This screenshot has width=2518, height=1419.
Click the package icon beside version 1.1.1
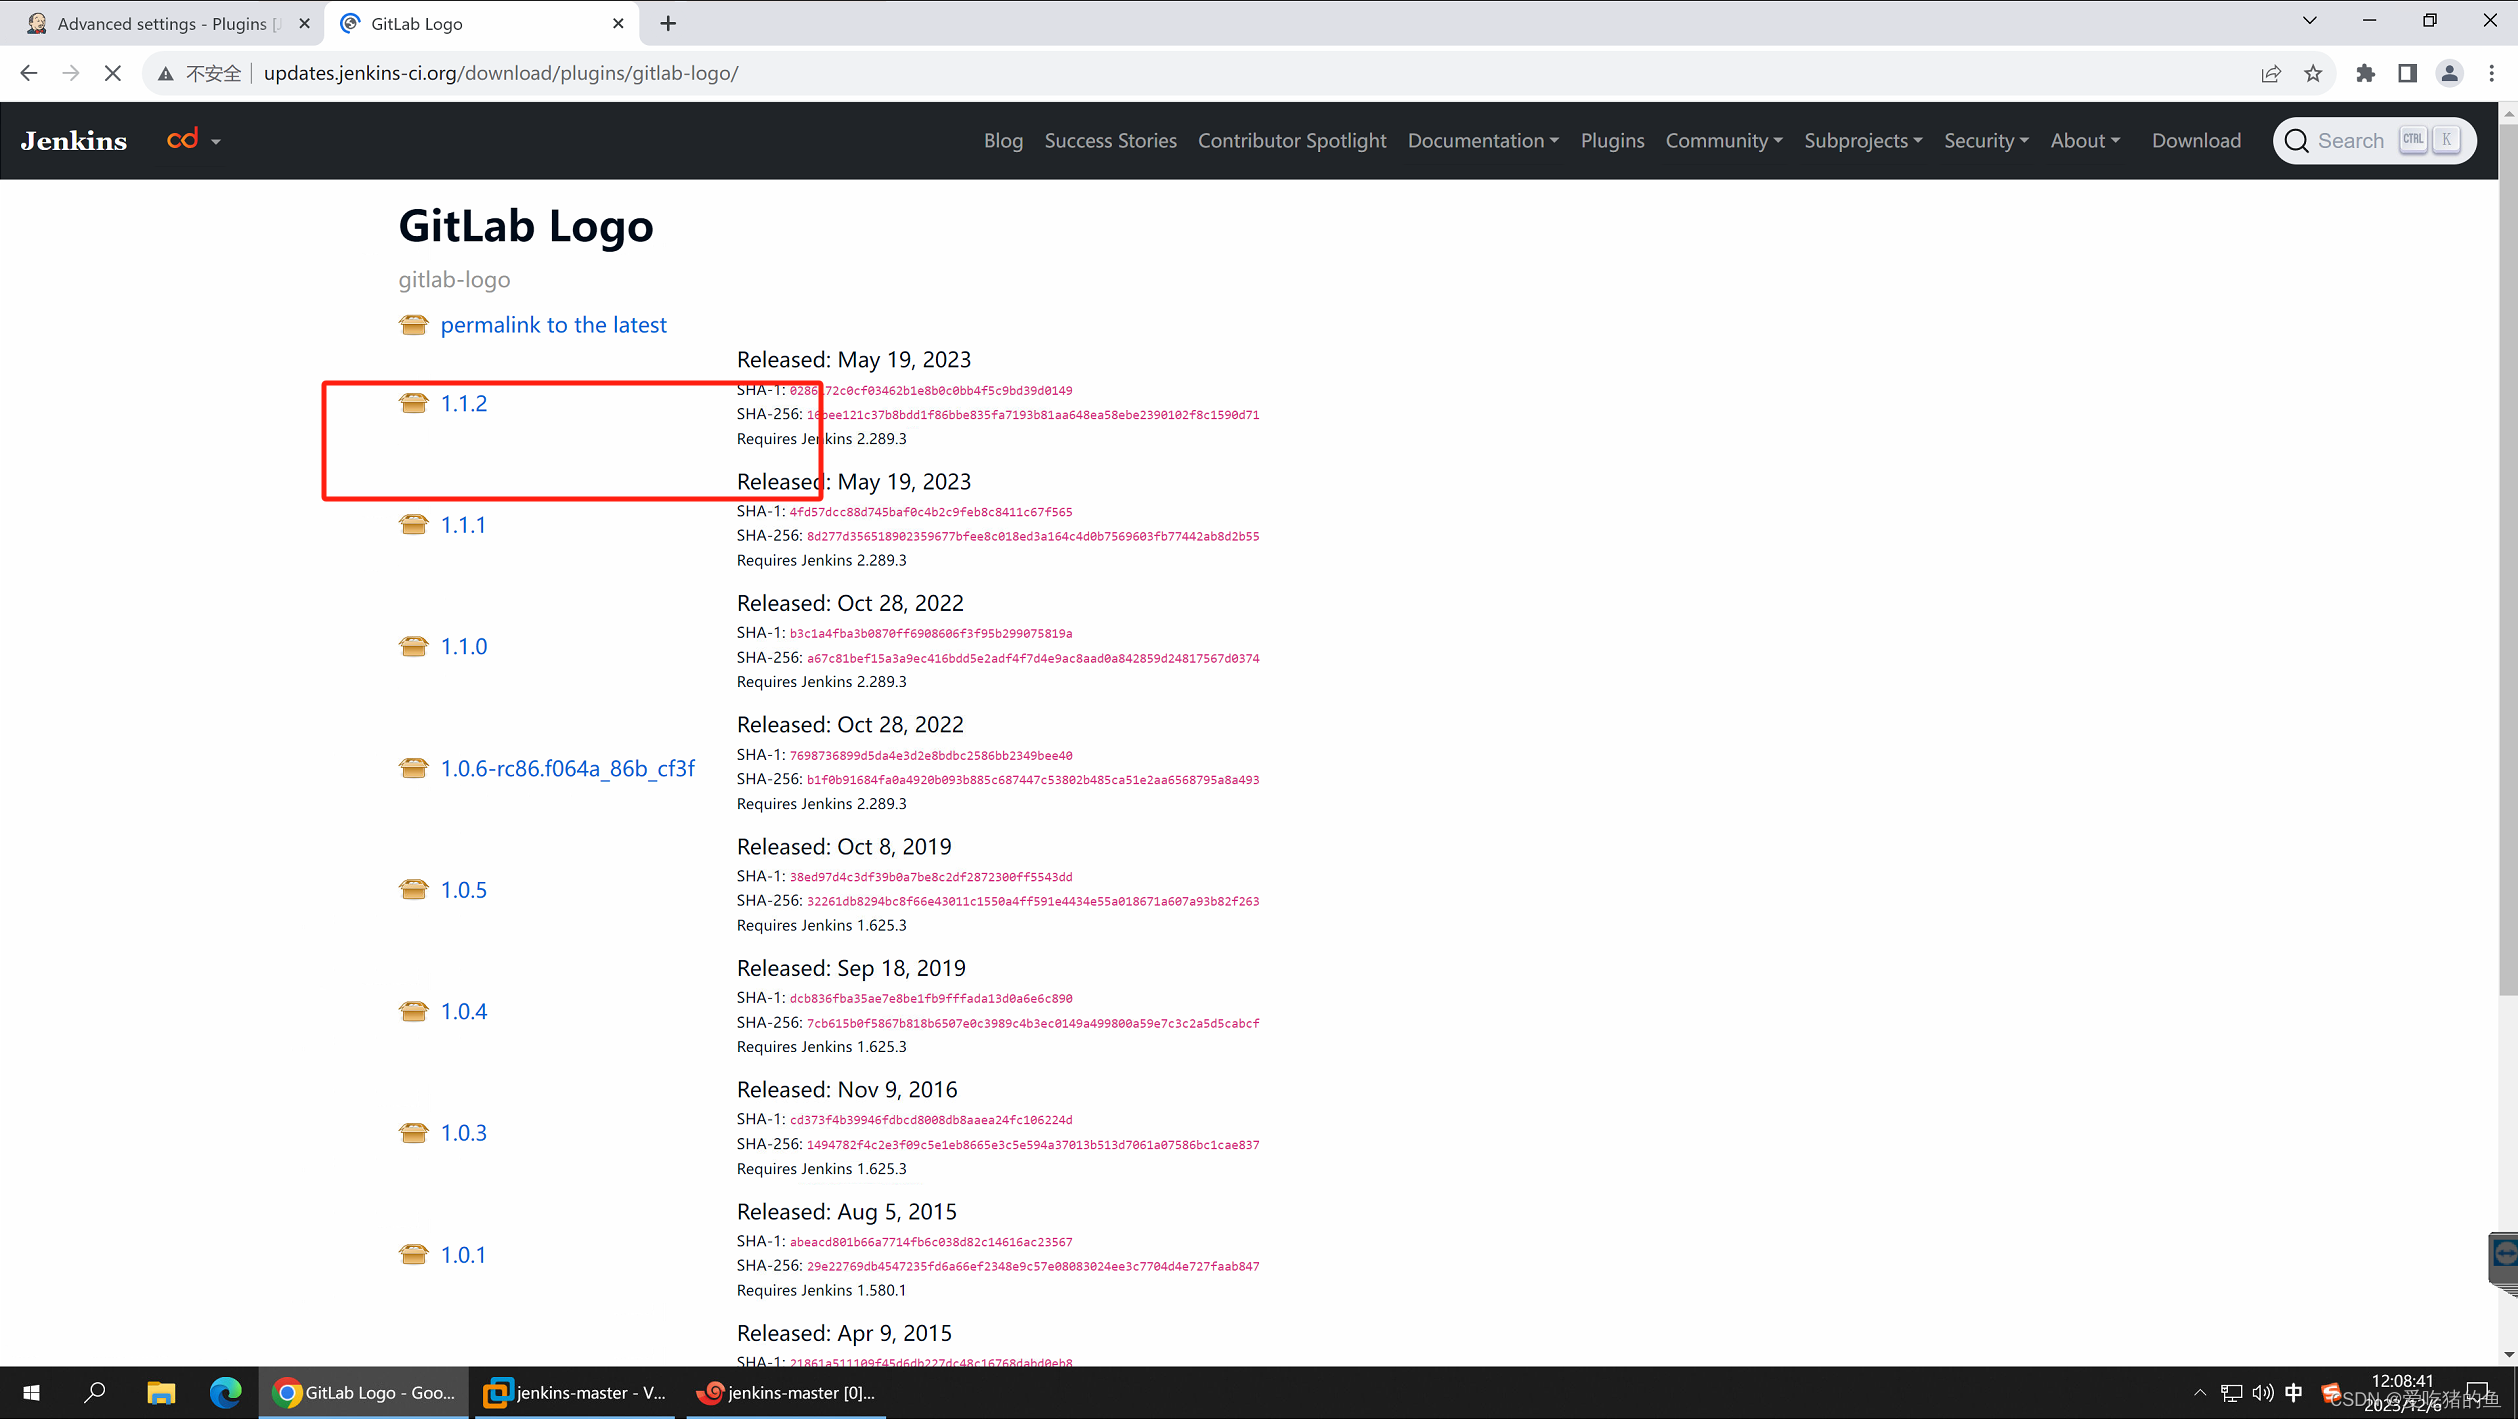click(413, 525)
